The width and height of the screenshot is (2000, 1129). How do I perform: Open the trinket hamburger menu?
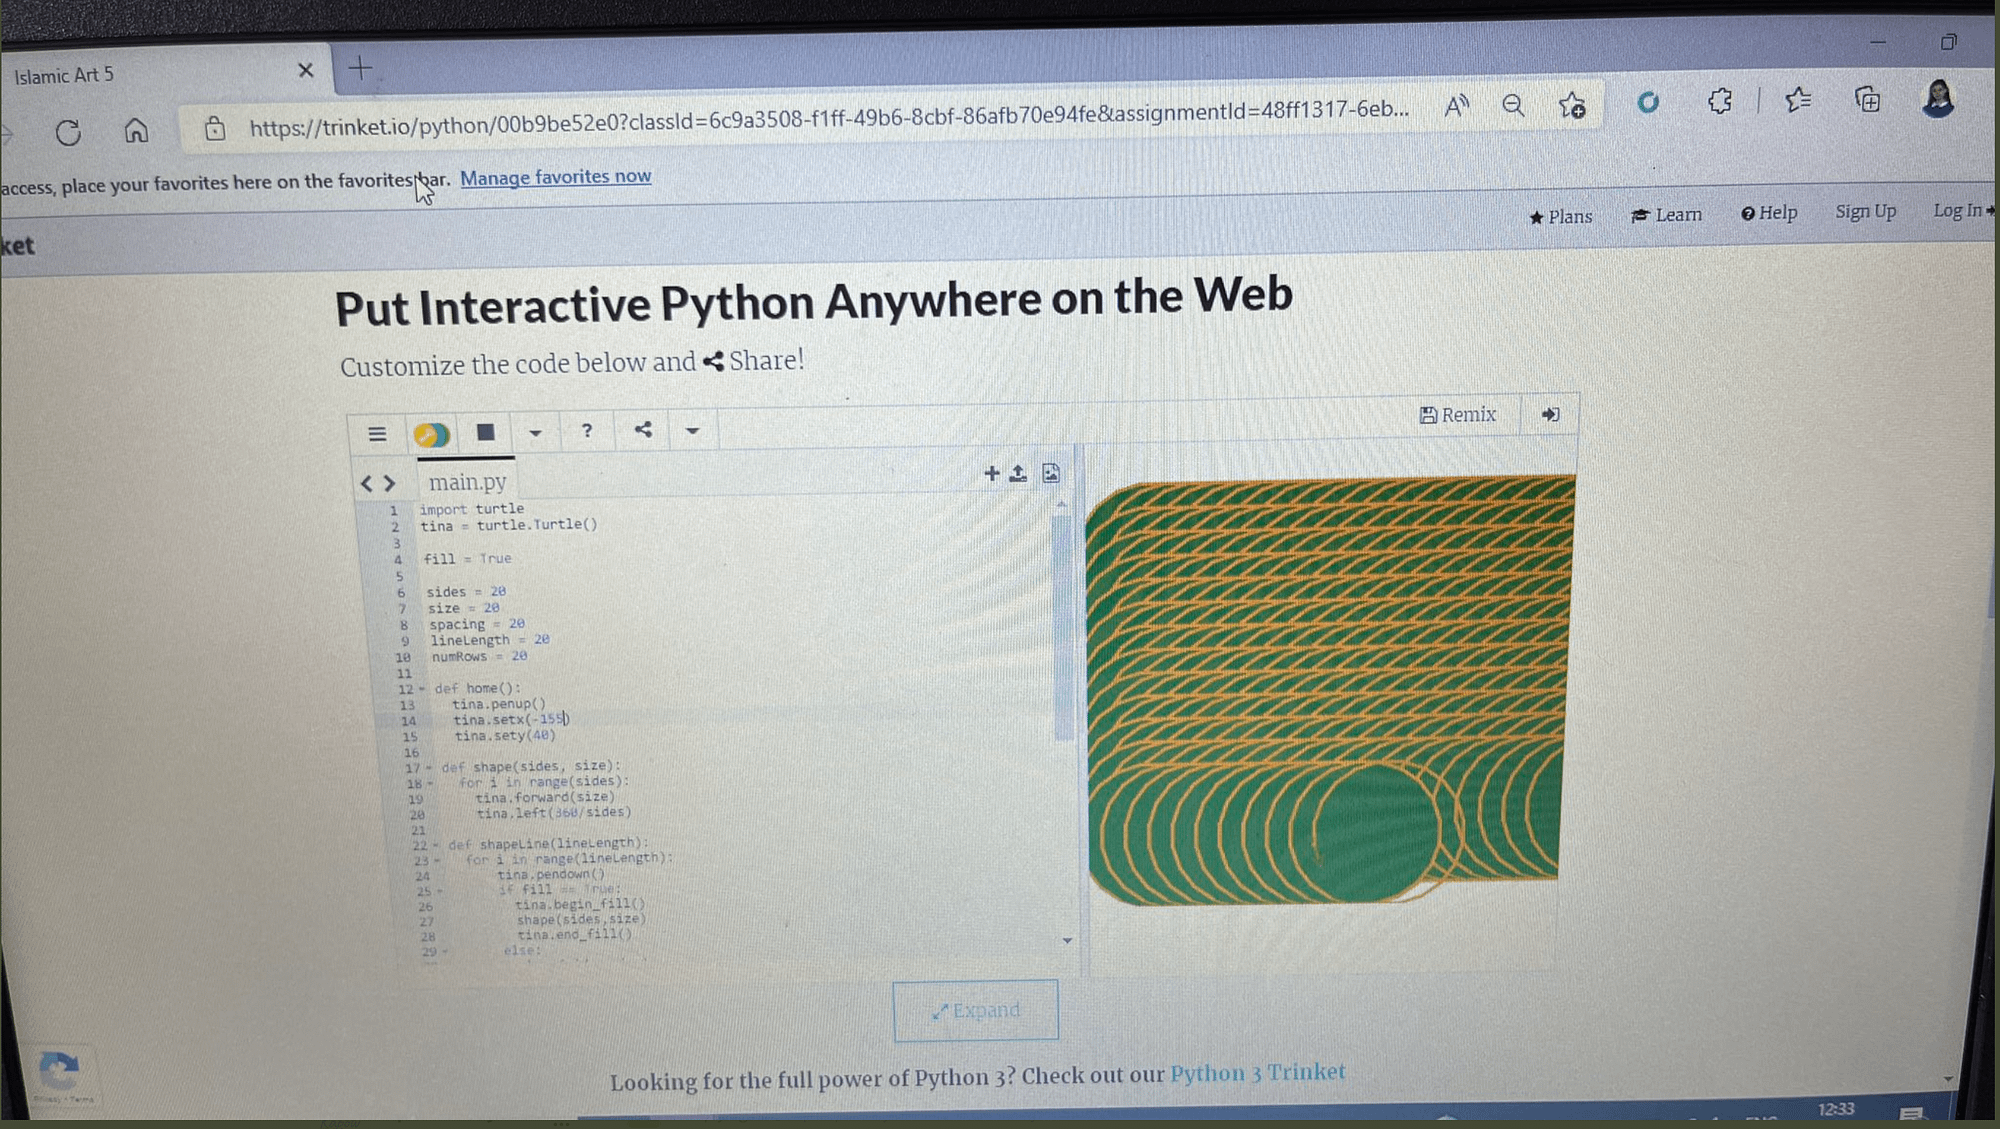(377, 432)
